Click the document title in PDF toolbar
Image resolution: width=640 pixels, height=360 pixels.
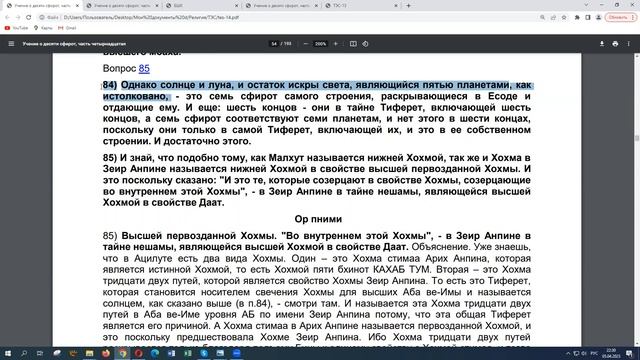click(74, 44)
